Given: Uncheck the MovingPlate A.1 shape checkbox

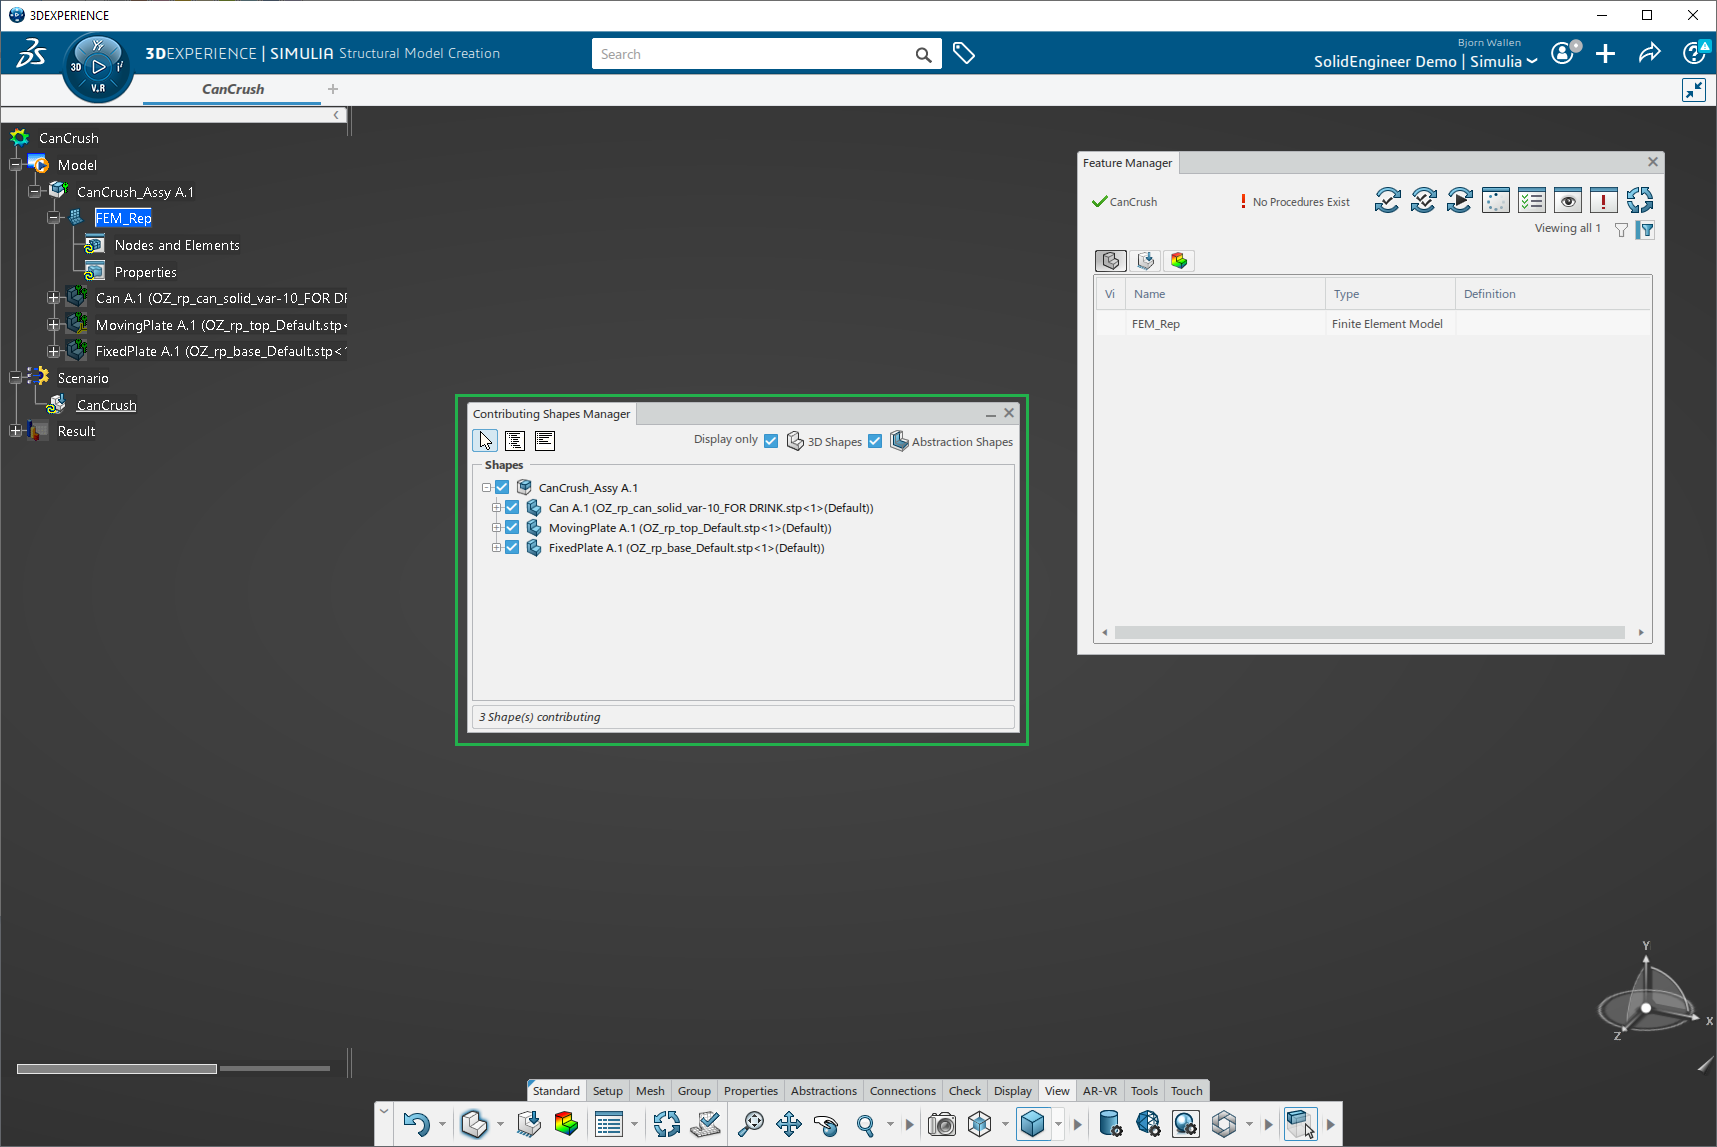Looking at the screenshot, I should [512, 528].
